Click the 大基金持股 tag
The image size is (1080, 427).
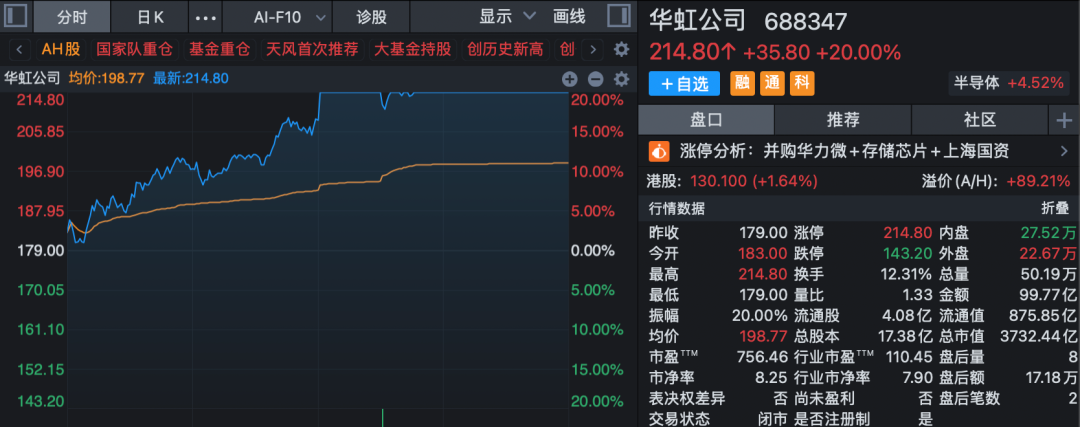pos(413,50)
